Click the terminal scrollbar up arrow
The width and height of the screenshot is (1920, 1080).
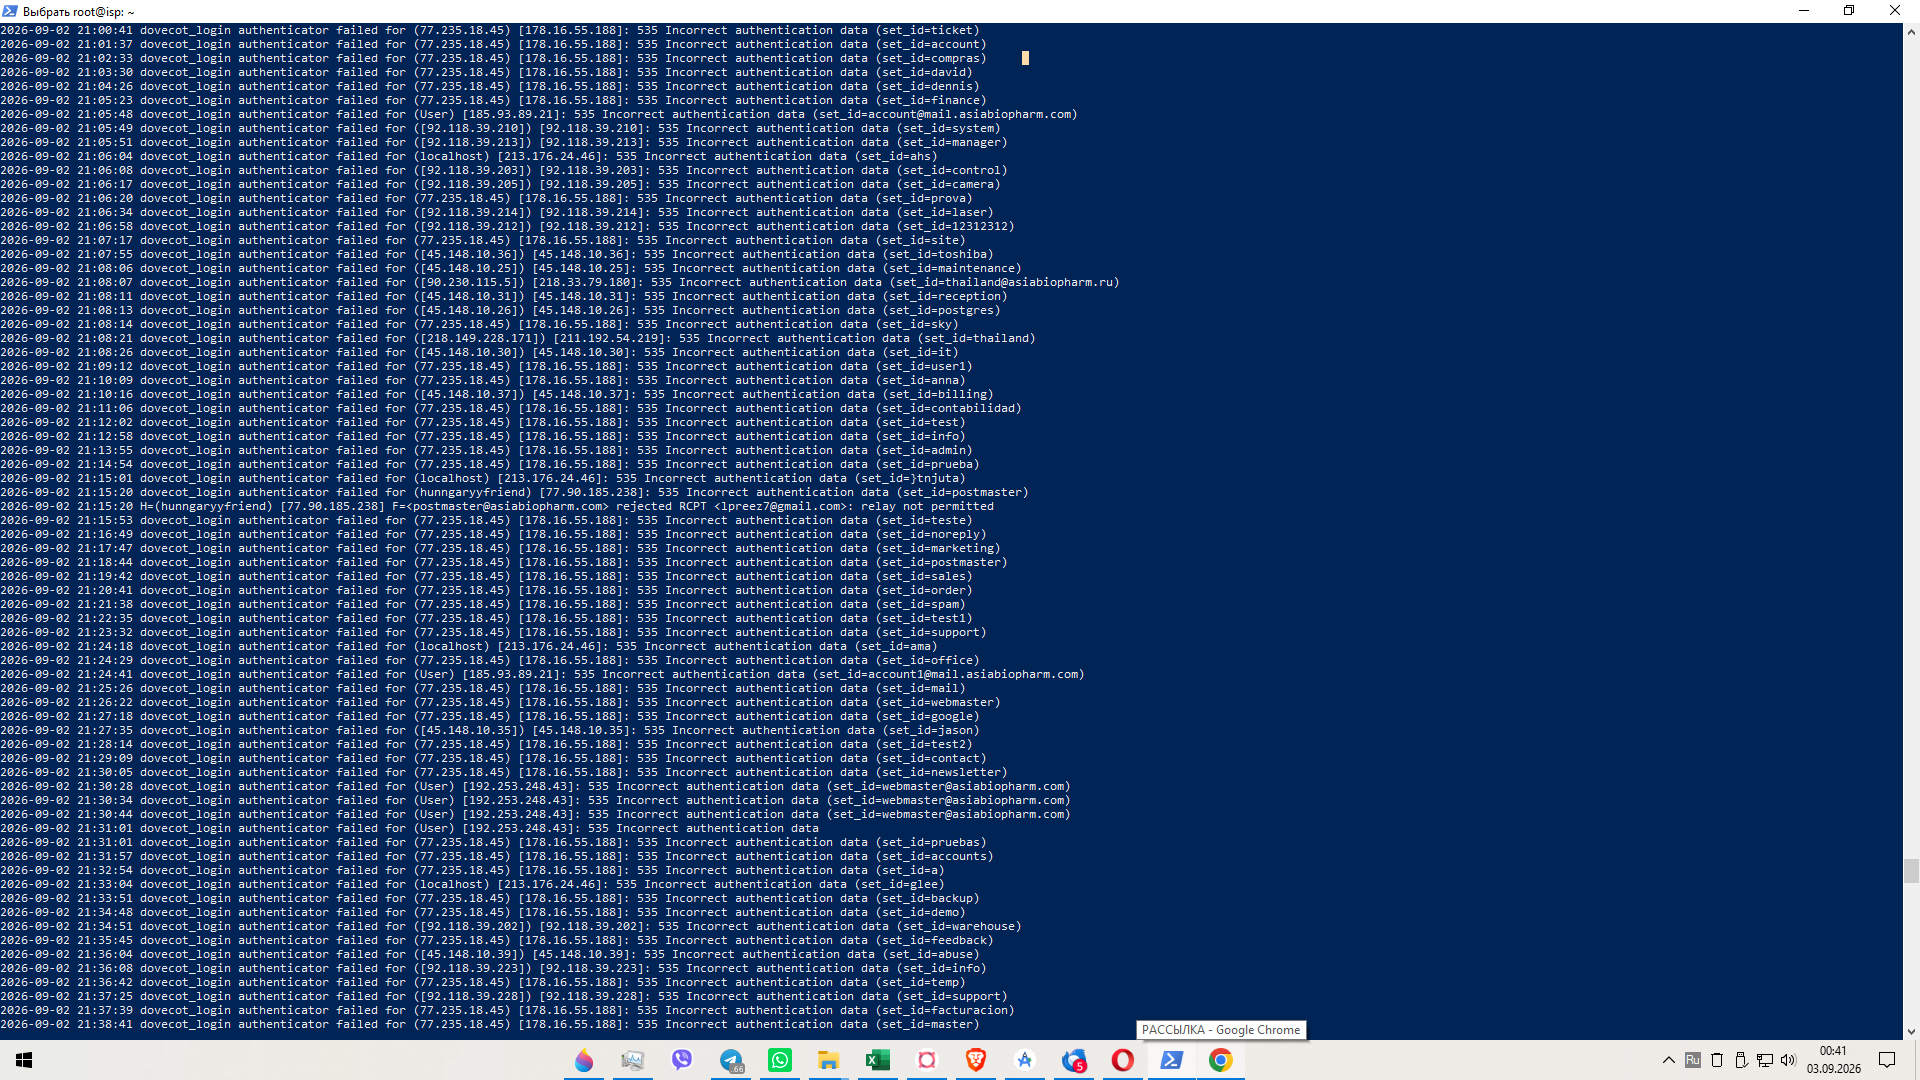tap(1911, 31)
